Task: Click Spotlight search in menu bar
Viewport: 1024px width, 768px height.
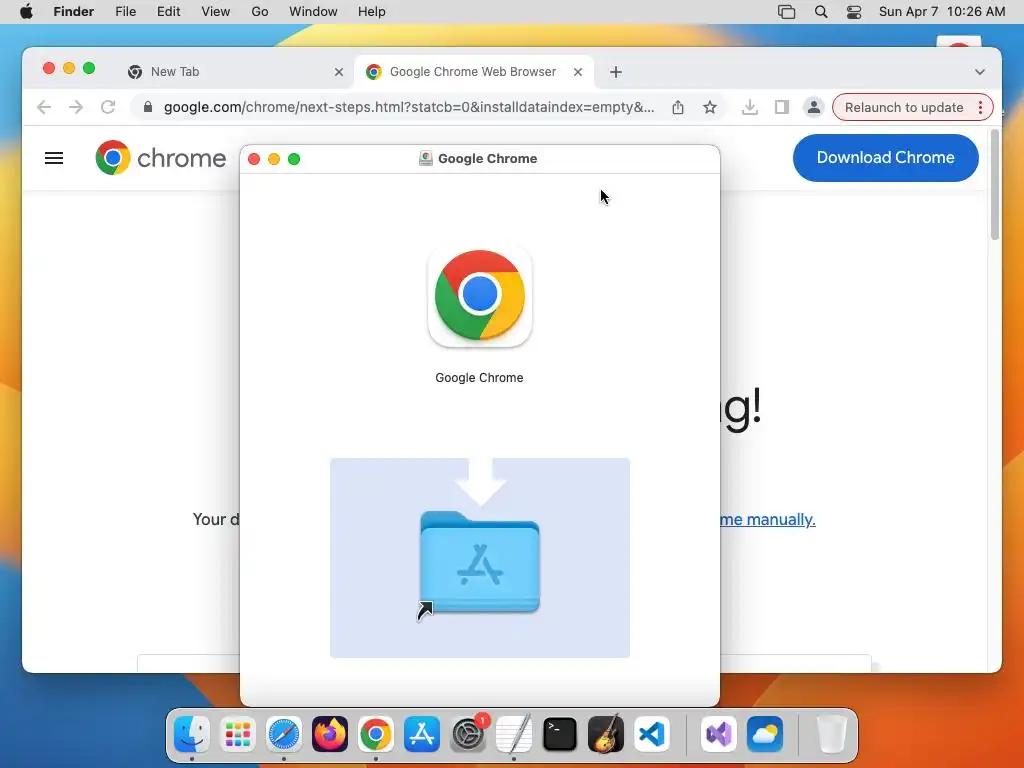Action: coord(821,12)
